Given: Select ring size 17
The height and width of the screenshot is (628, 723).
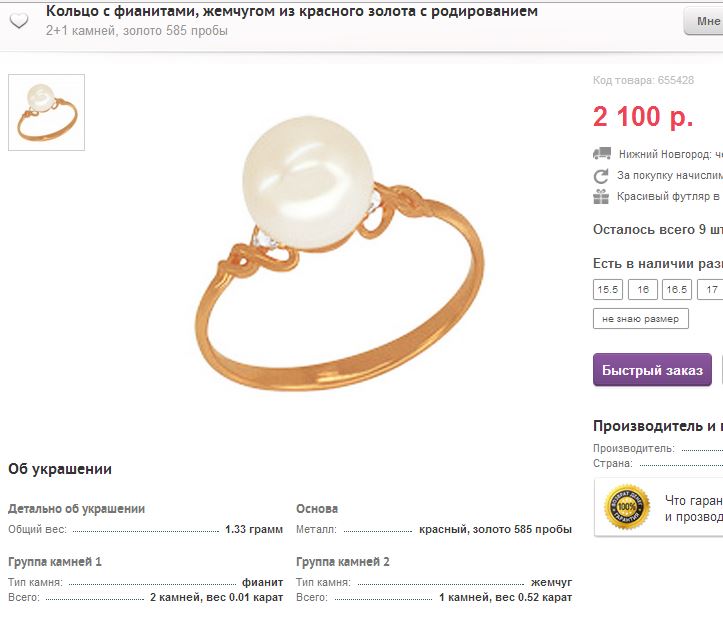Looking at the screenshot, I should click(x=711, y=290).
